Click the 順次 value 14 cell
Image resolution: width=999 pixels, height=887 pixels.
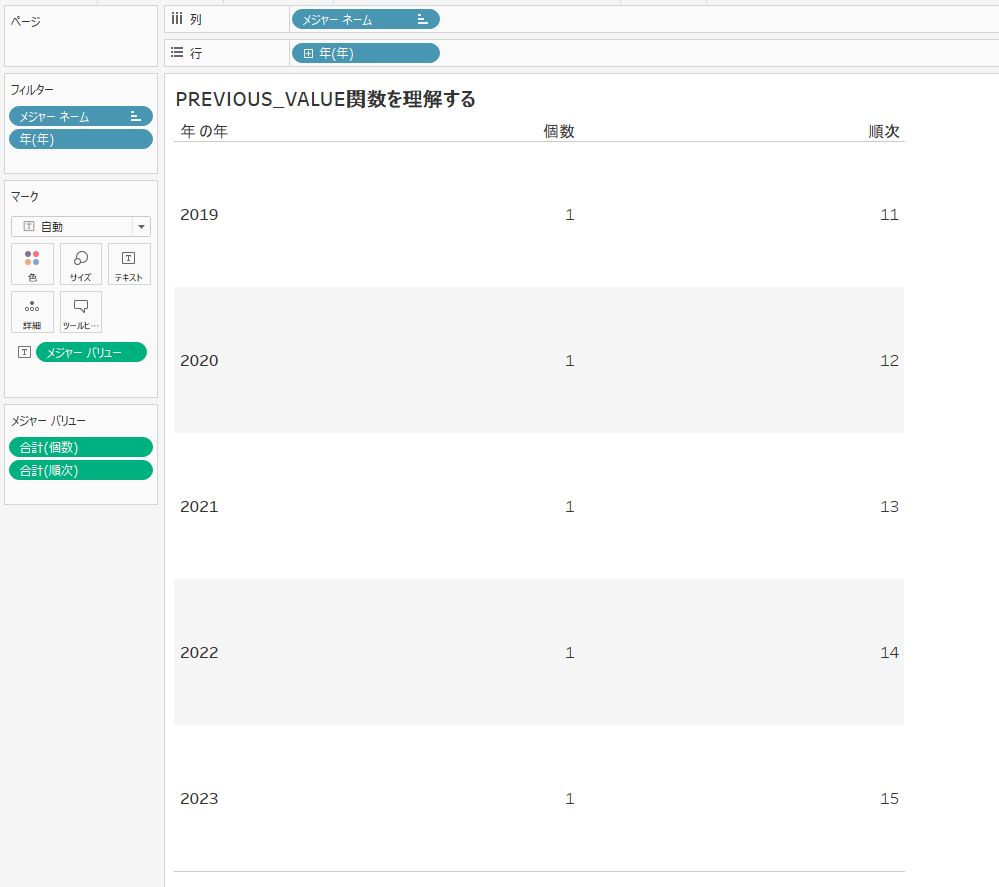[x=889, y=653]
